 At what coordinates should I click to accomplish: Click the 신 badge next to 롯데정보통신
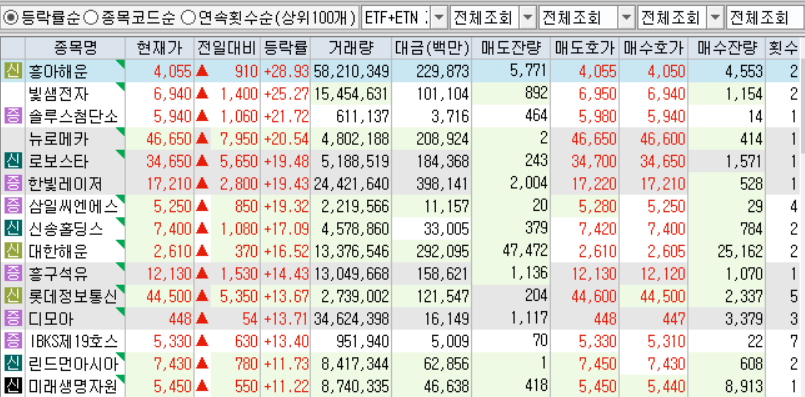[13, 296]
